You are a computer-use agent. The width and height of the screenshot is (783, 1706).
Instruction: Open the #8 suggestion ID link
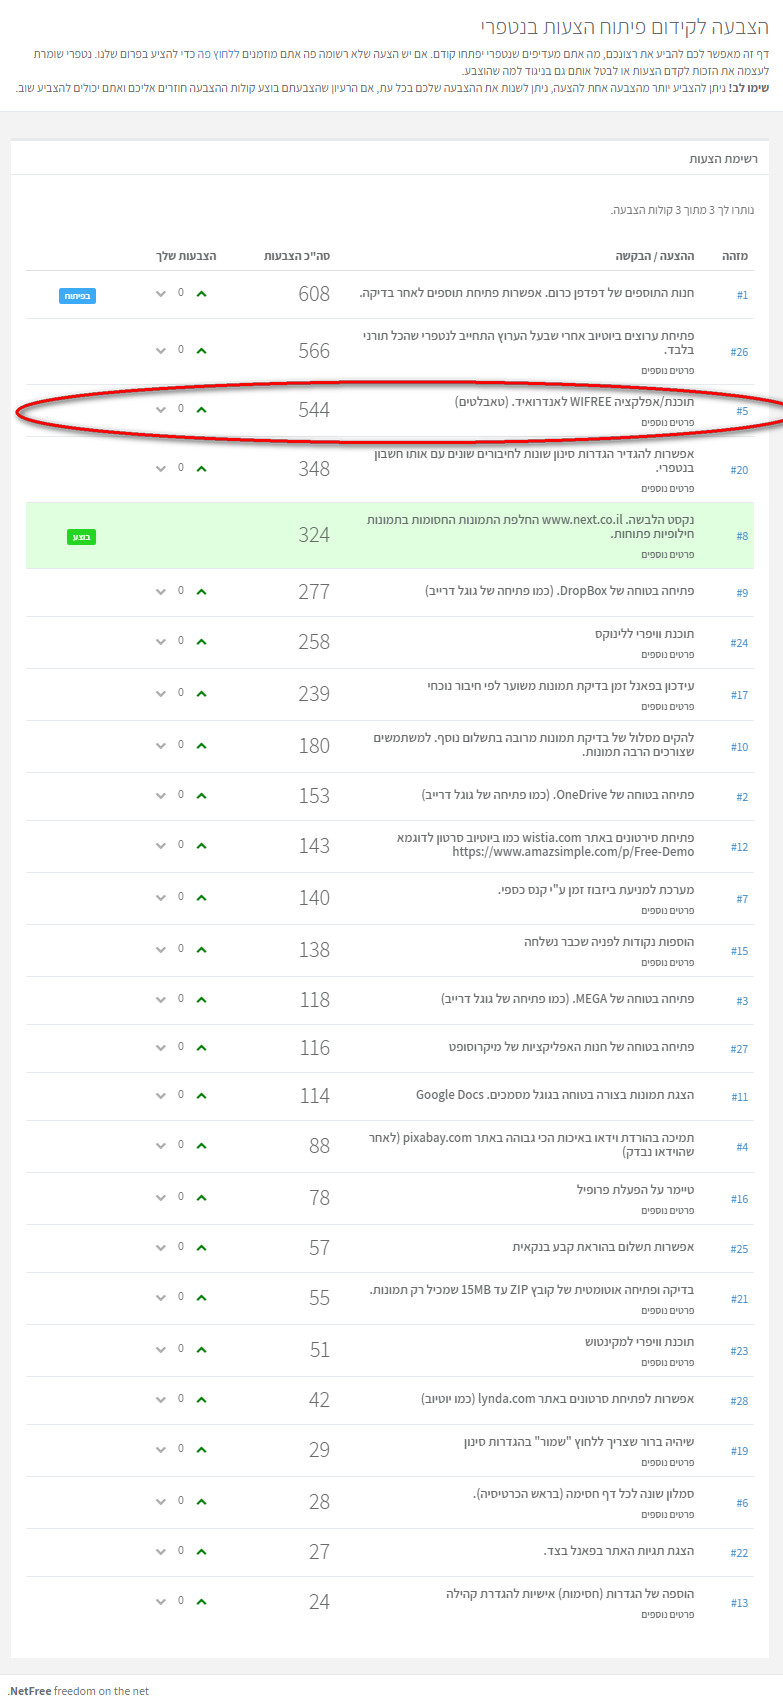[742, 536]
